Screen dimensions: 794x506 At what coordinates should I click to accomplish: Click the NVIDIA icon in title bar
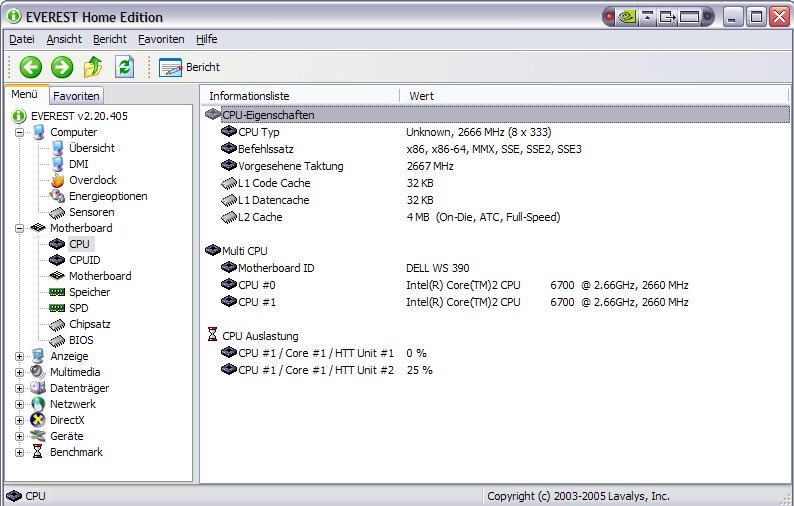pyautogui.click(x=627, y=17)
